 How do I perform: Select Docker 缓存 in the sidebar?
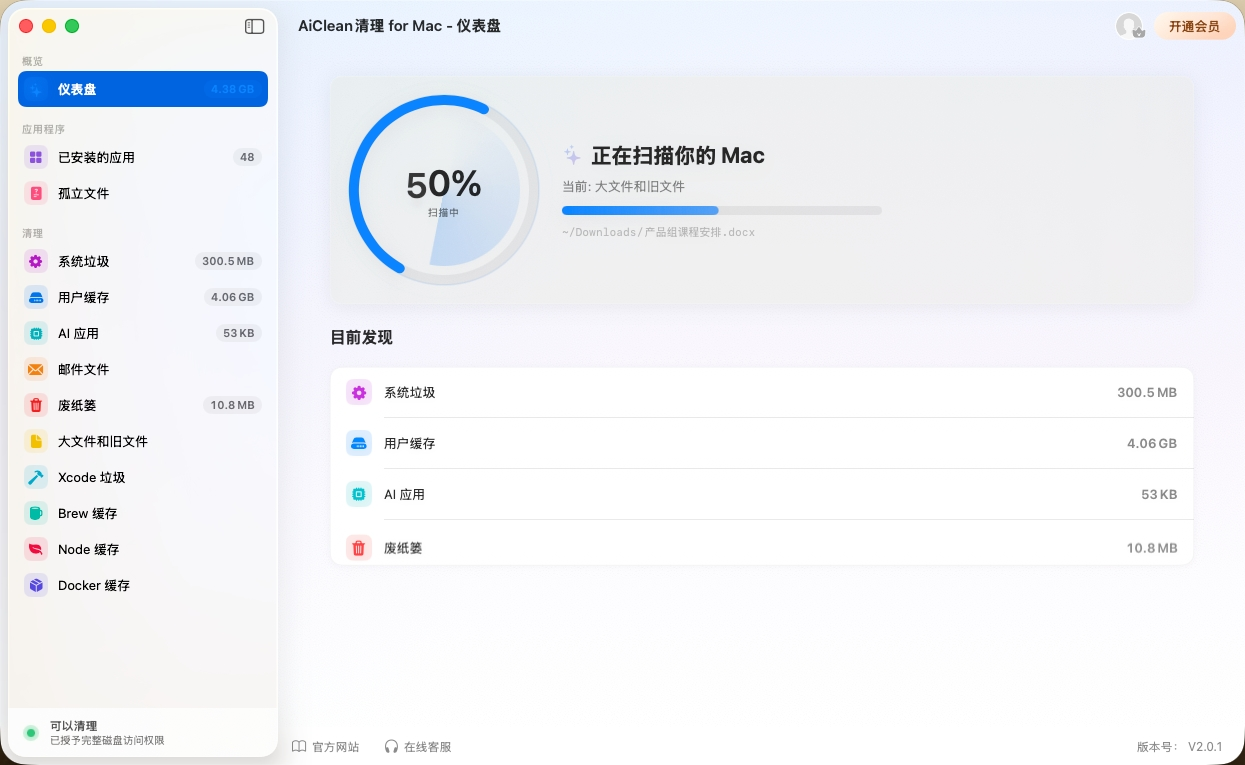[x=143, y=585]
